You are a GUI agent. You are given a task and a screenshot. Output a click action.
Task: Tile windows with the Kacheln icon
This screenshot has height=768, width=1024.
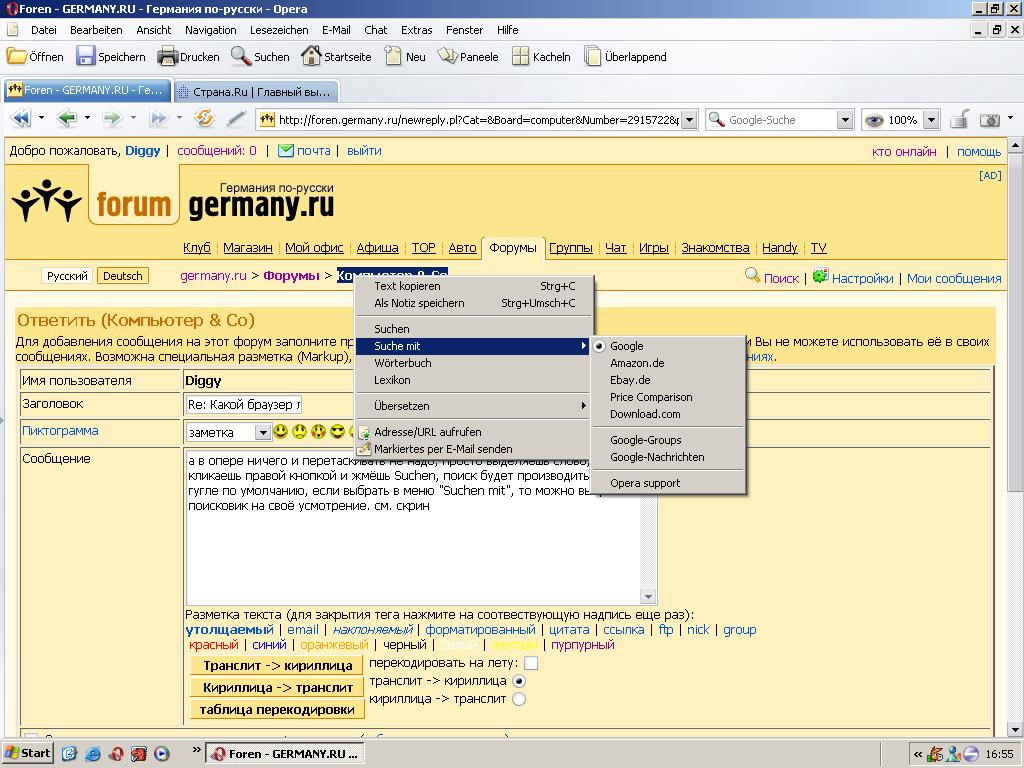(520, 56)
